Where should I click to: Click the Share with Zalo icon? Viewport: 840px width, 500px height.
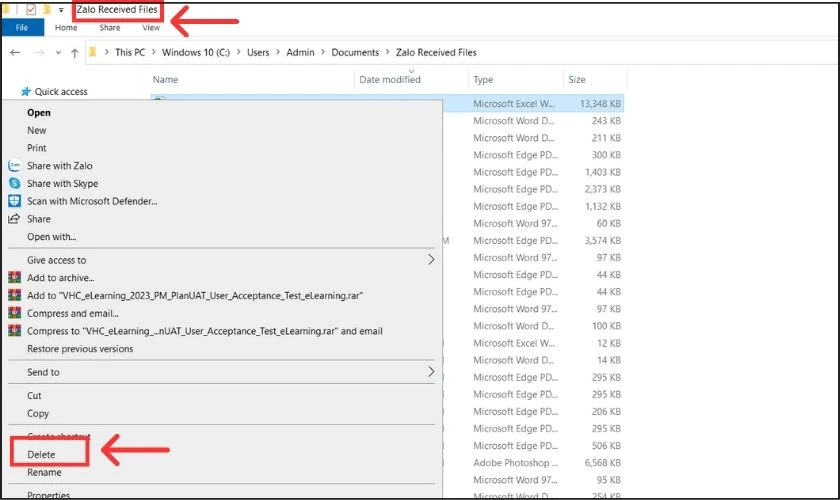[14, 166]
